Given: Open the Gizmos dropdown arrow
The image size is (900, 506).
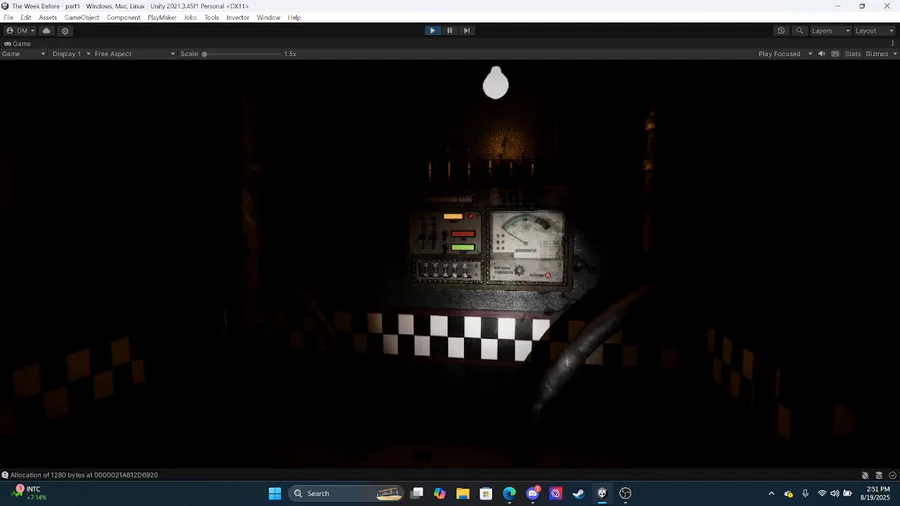Looking at the screenshot, I should [x=895, y=54].
